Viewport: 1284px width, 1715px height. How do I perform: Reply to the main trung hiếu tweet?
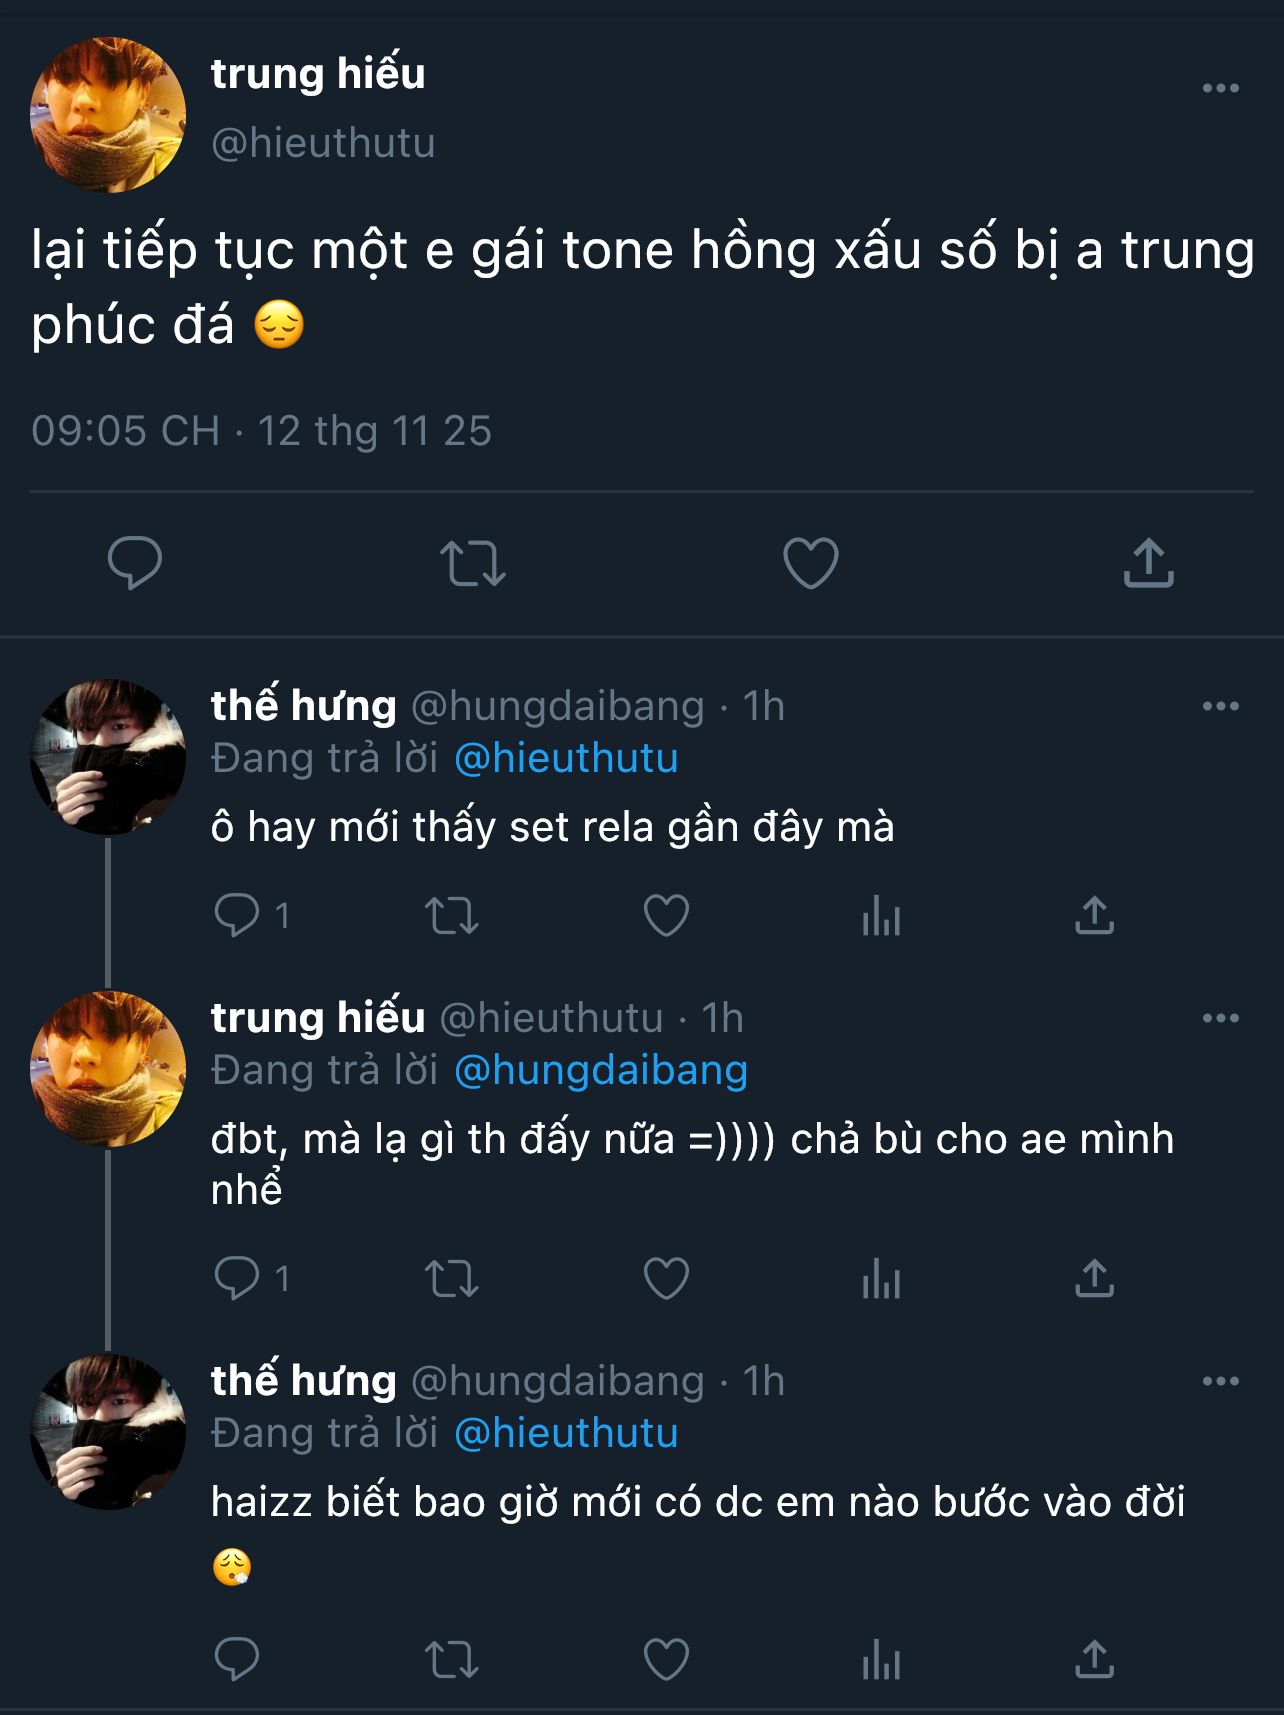click(x=135, y=562)
